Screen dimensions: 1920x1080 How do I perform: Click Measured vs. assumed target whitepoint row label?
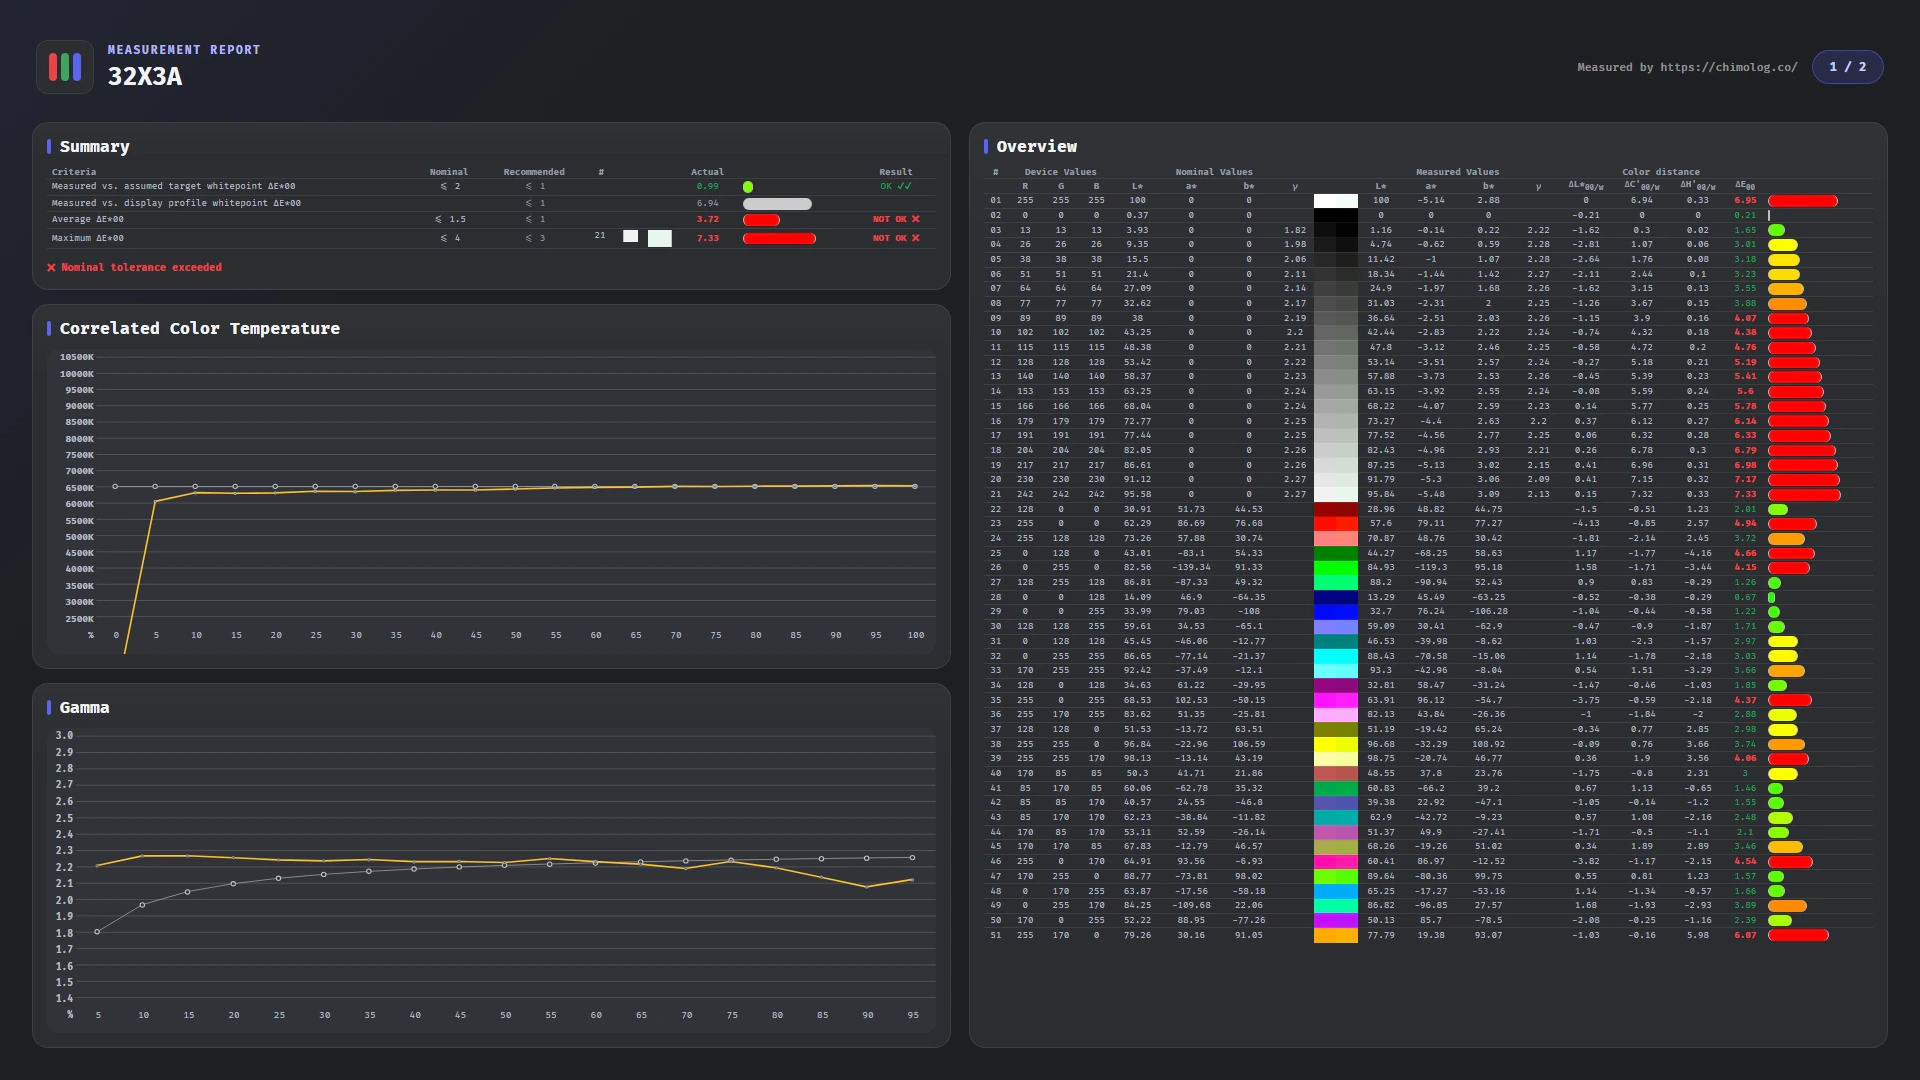click(174, 186)
